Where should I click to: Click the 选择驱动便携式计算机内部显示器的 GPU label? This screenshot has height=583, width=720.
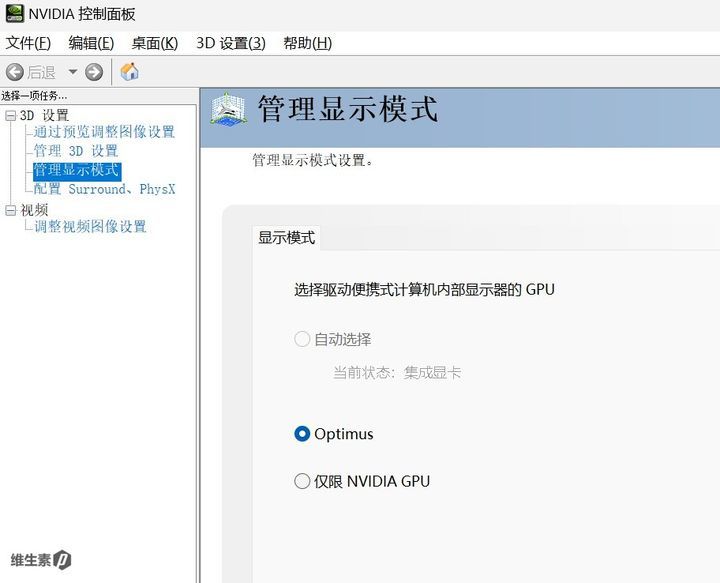[424, 290]
